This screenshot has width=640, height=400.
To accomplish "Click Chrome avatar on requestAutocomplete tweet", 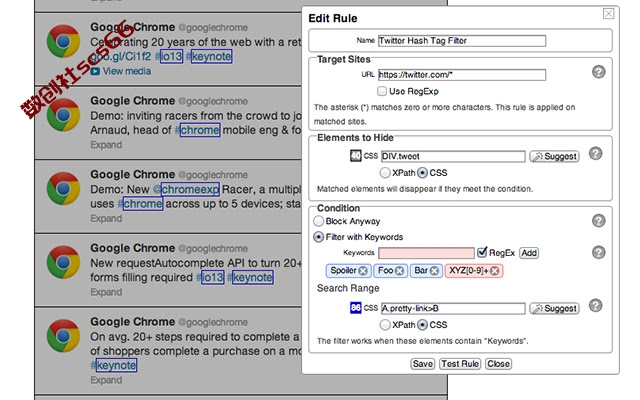I will (63, 262).
